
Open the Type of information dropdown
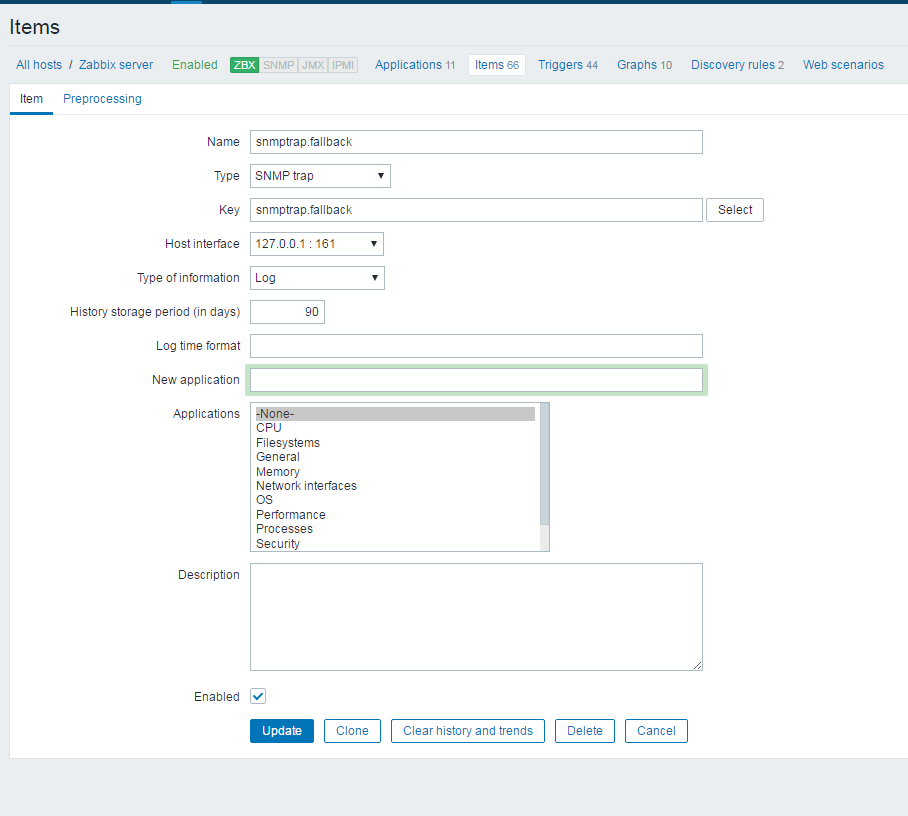click(x=317, y=278)
